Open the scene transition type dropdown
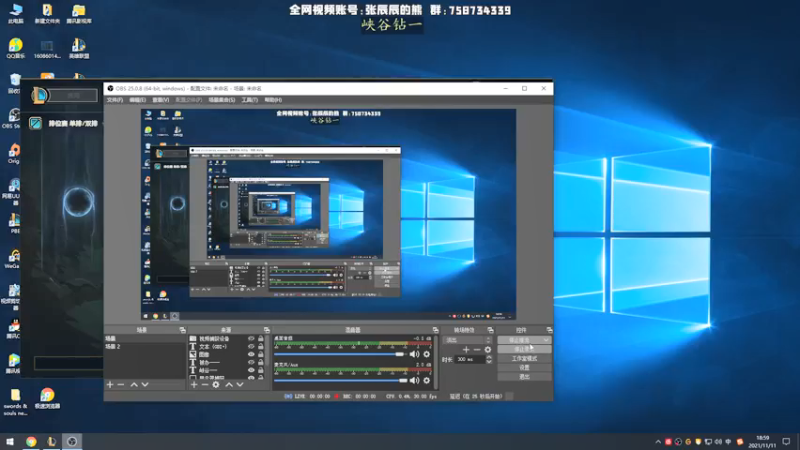The height and width of the screenshot is (450, 800). [468, 340]
